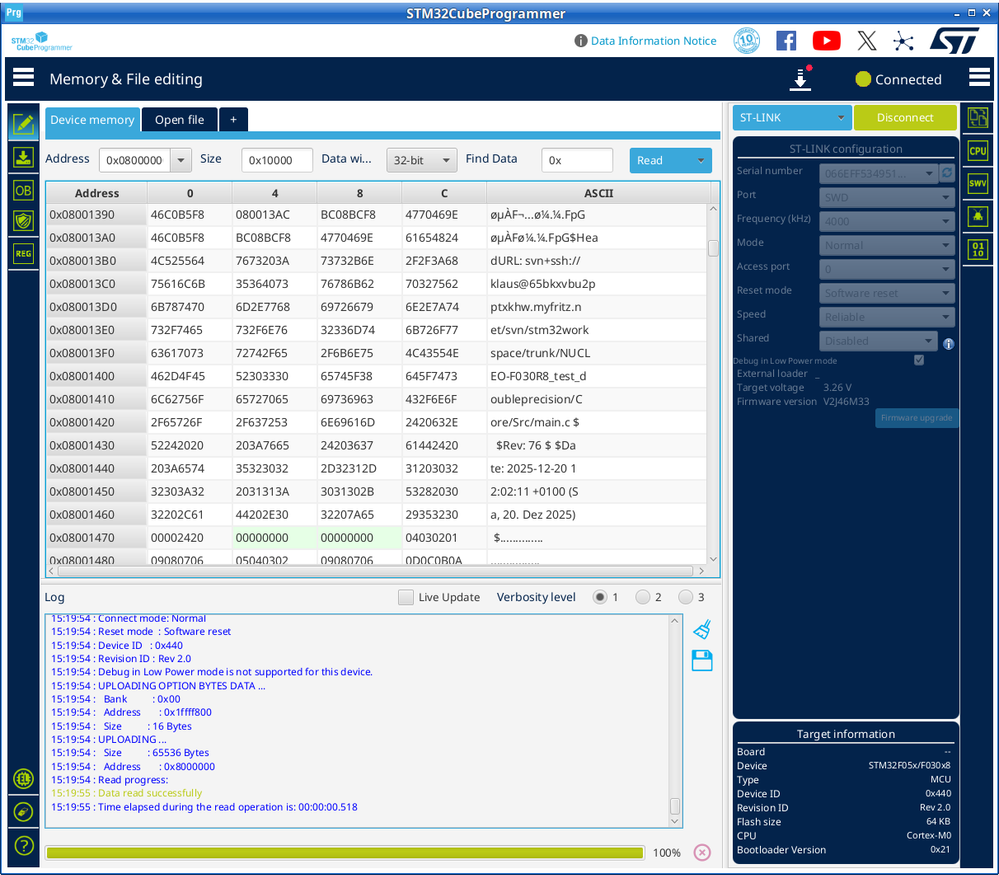Save the log with floppy disk icon

point(702,660)
